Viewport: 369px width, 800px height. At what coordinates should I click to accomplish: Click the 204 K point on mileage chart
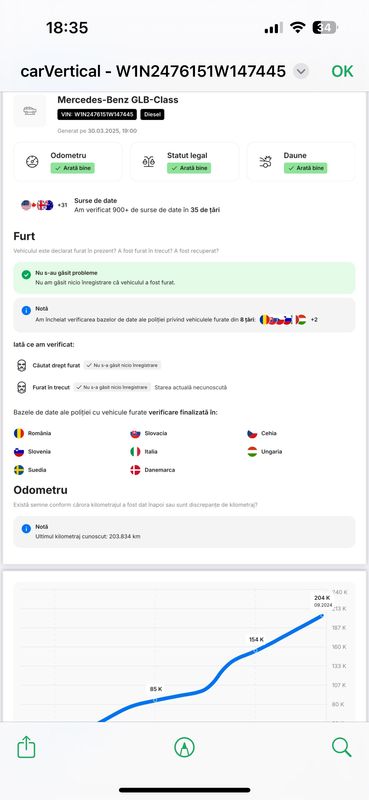coord(322,615)
